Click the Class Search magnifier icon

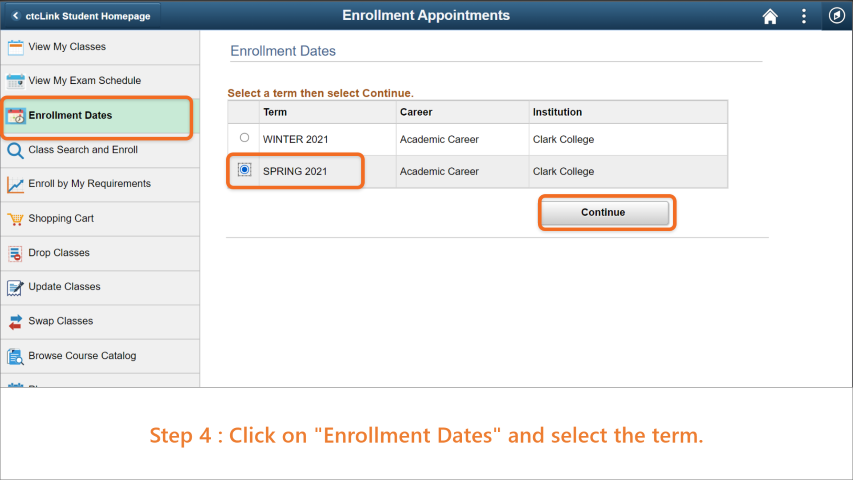[15, 150]
